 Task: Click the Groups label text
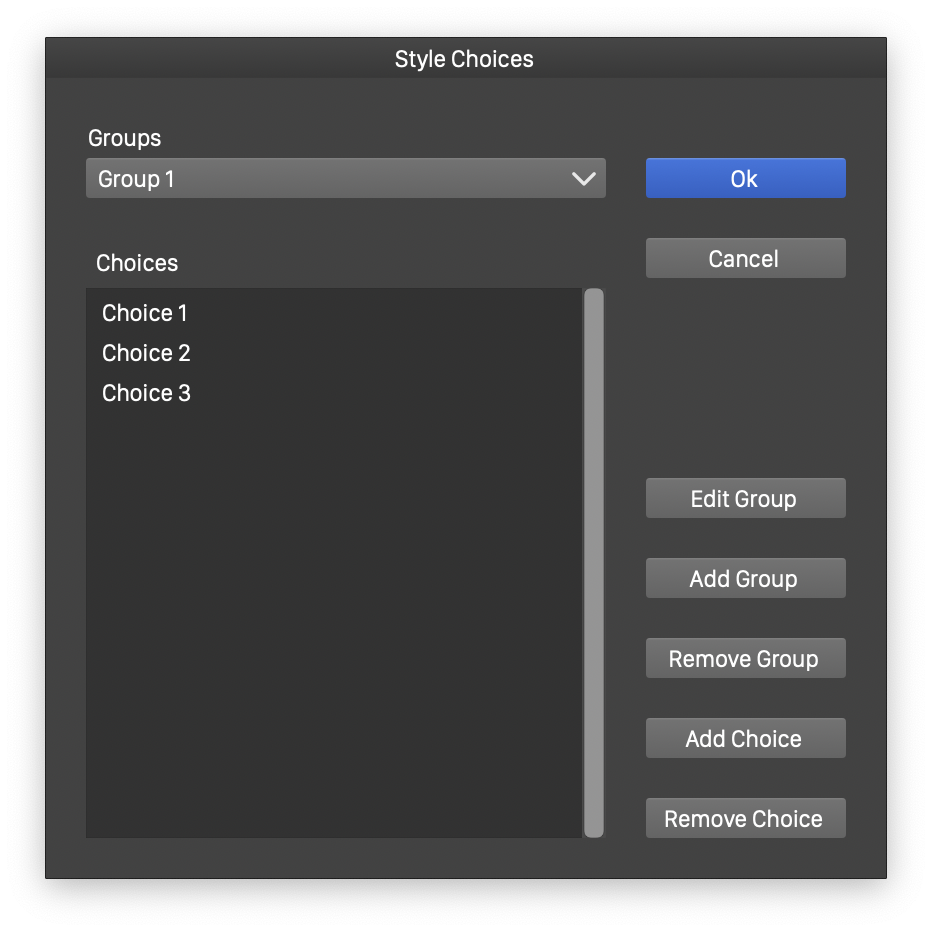pos(124,138)
